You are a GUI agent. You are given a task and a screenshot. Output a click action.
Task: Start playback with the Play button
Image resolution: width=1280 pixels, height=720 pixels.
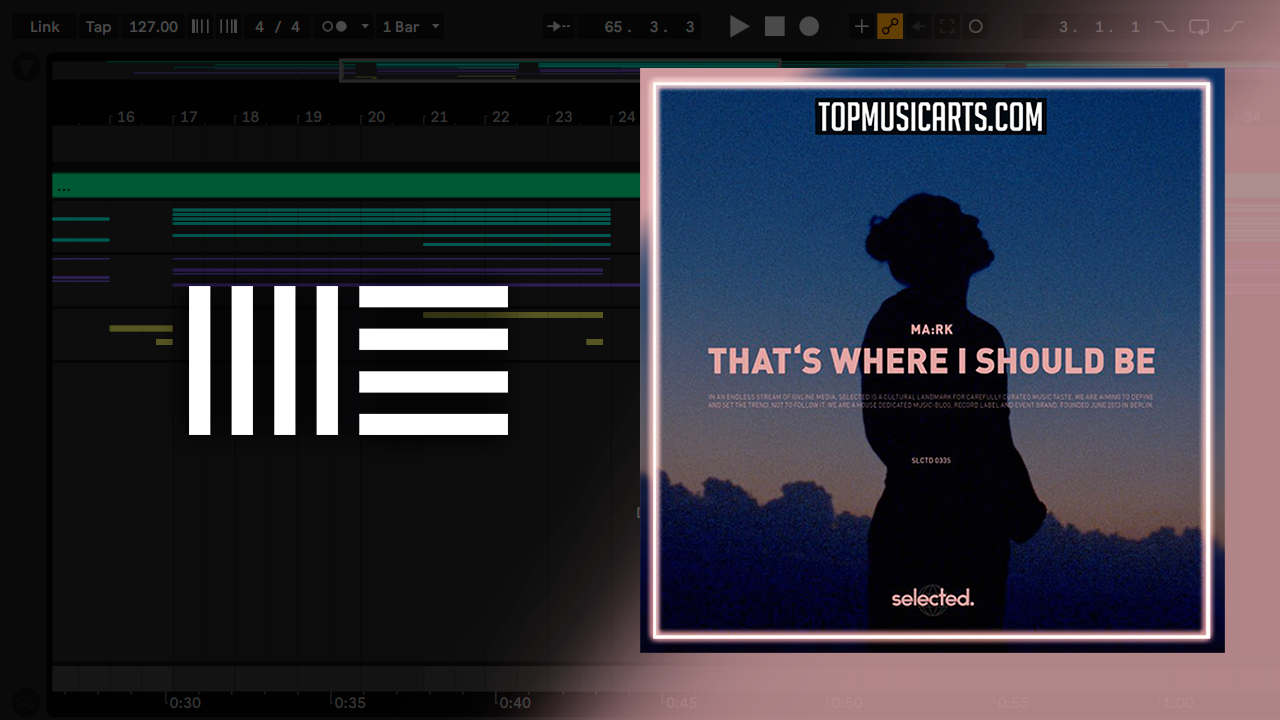click(739, 27)
